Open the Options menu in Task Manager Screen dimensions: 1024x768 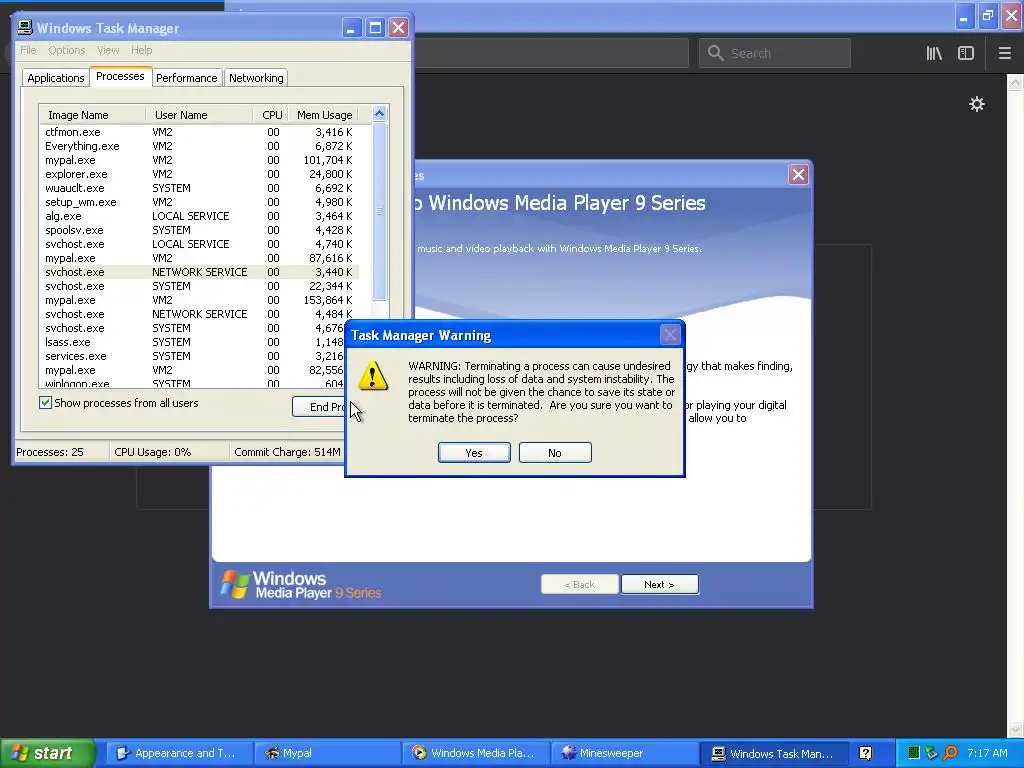coord(67,50)
